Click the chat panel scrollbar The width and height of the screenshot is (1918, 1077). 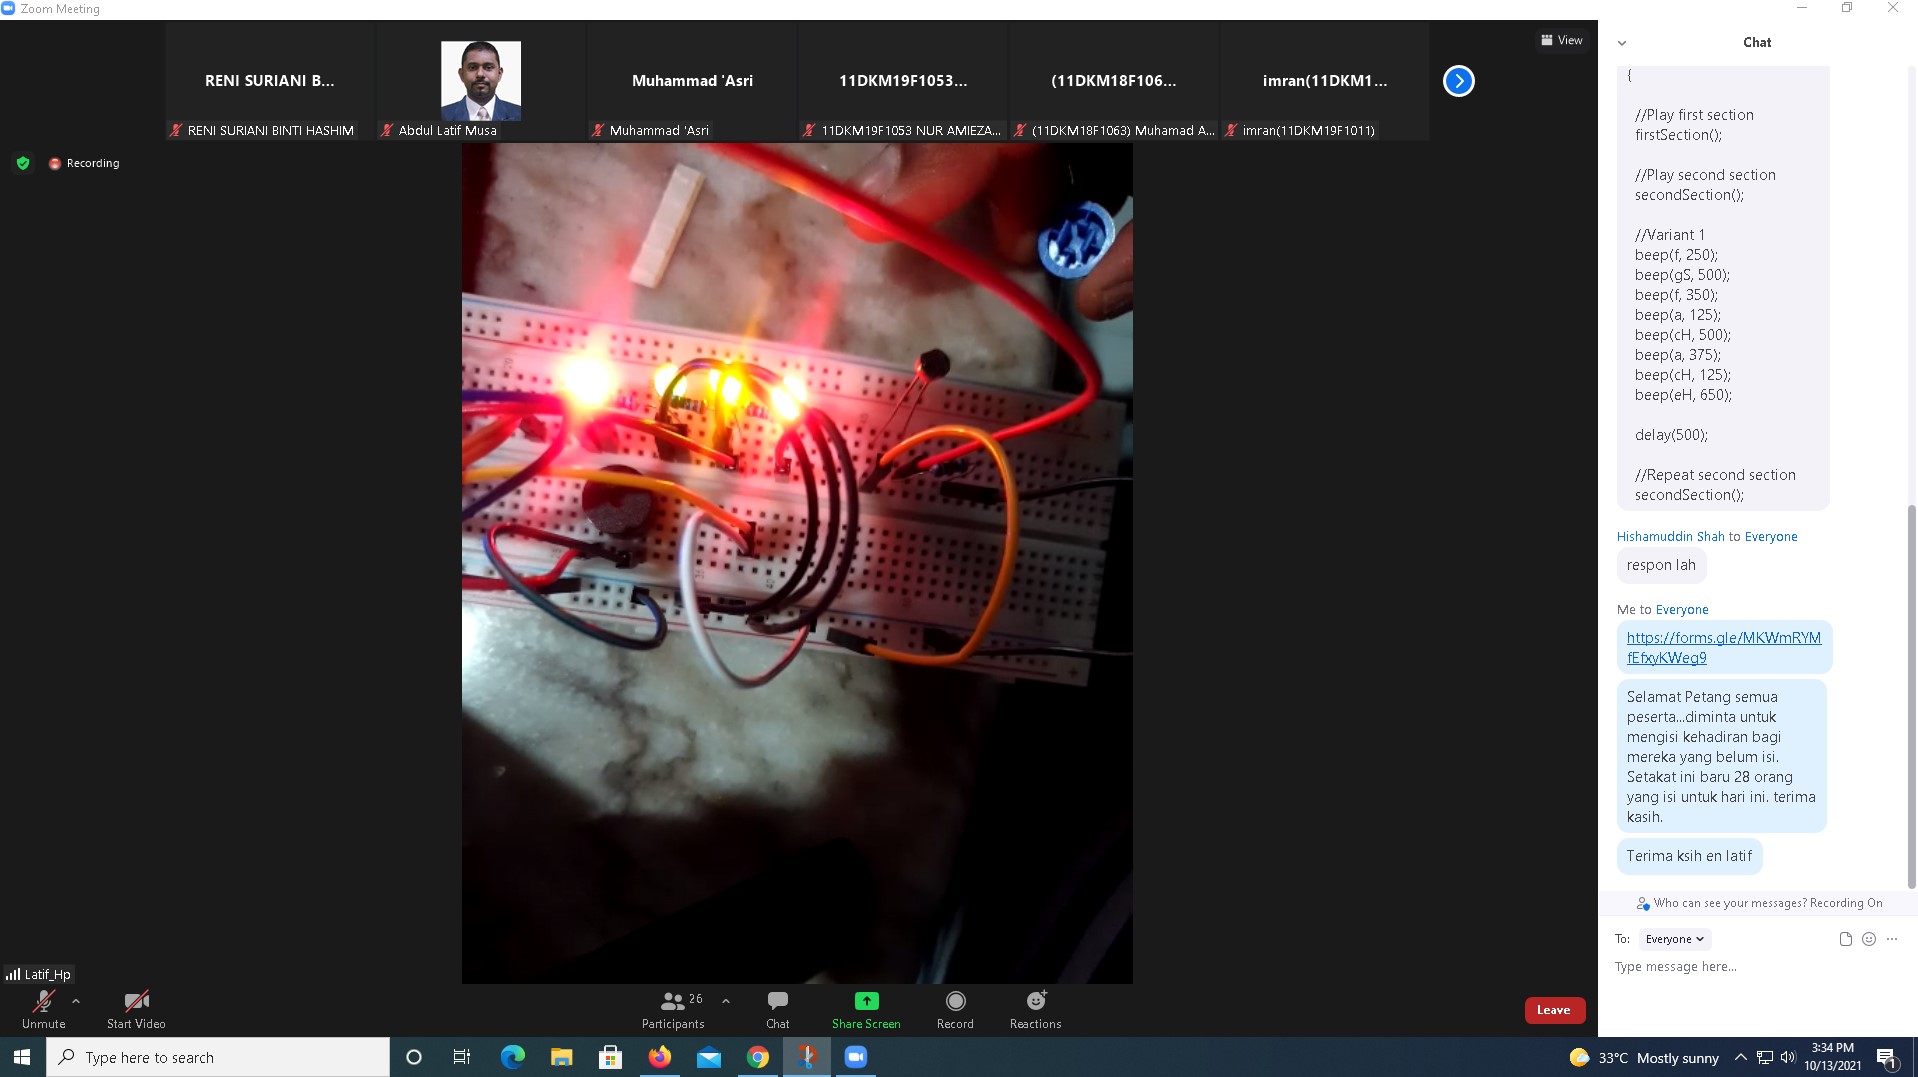pyautogui.click(x=1912, y=695)
